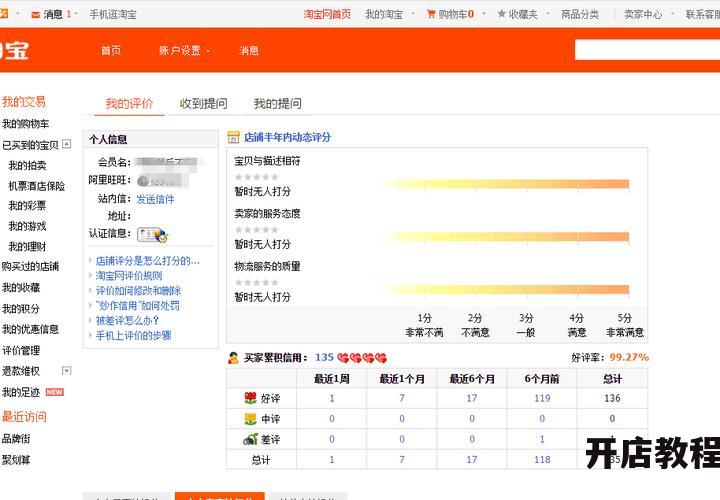
Task: Click the 收藏夹 star icon
Action: pos(501,14)
